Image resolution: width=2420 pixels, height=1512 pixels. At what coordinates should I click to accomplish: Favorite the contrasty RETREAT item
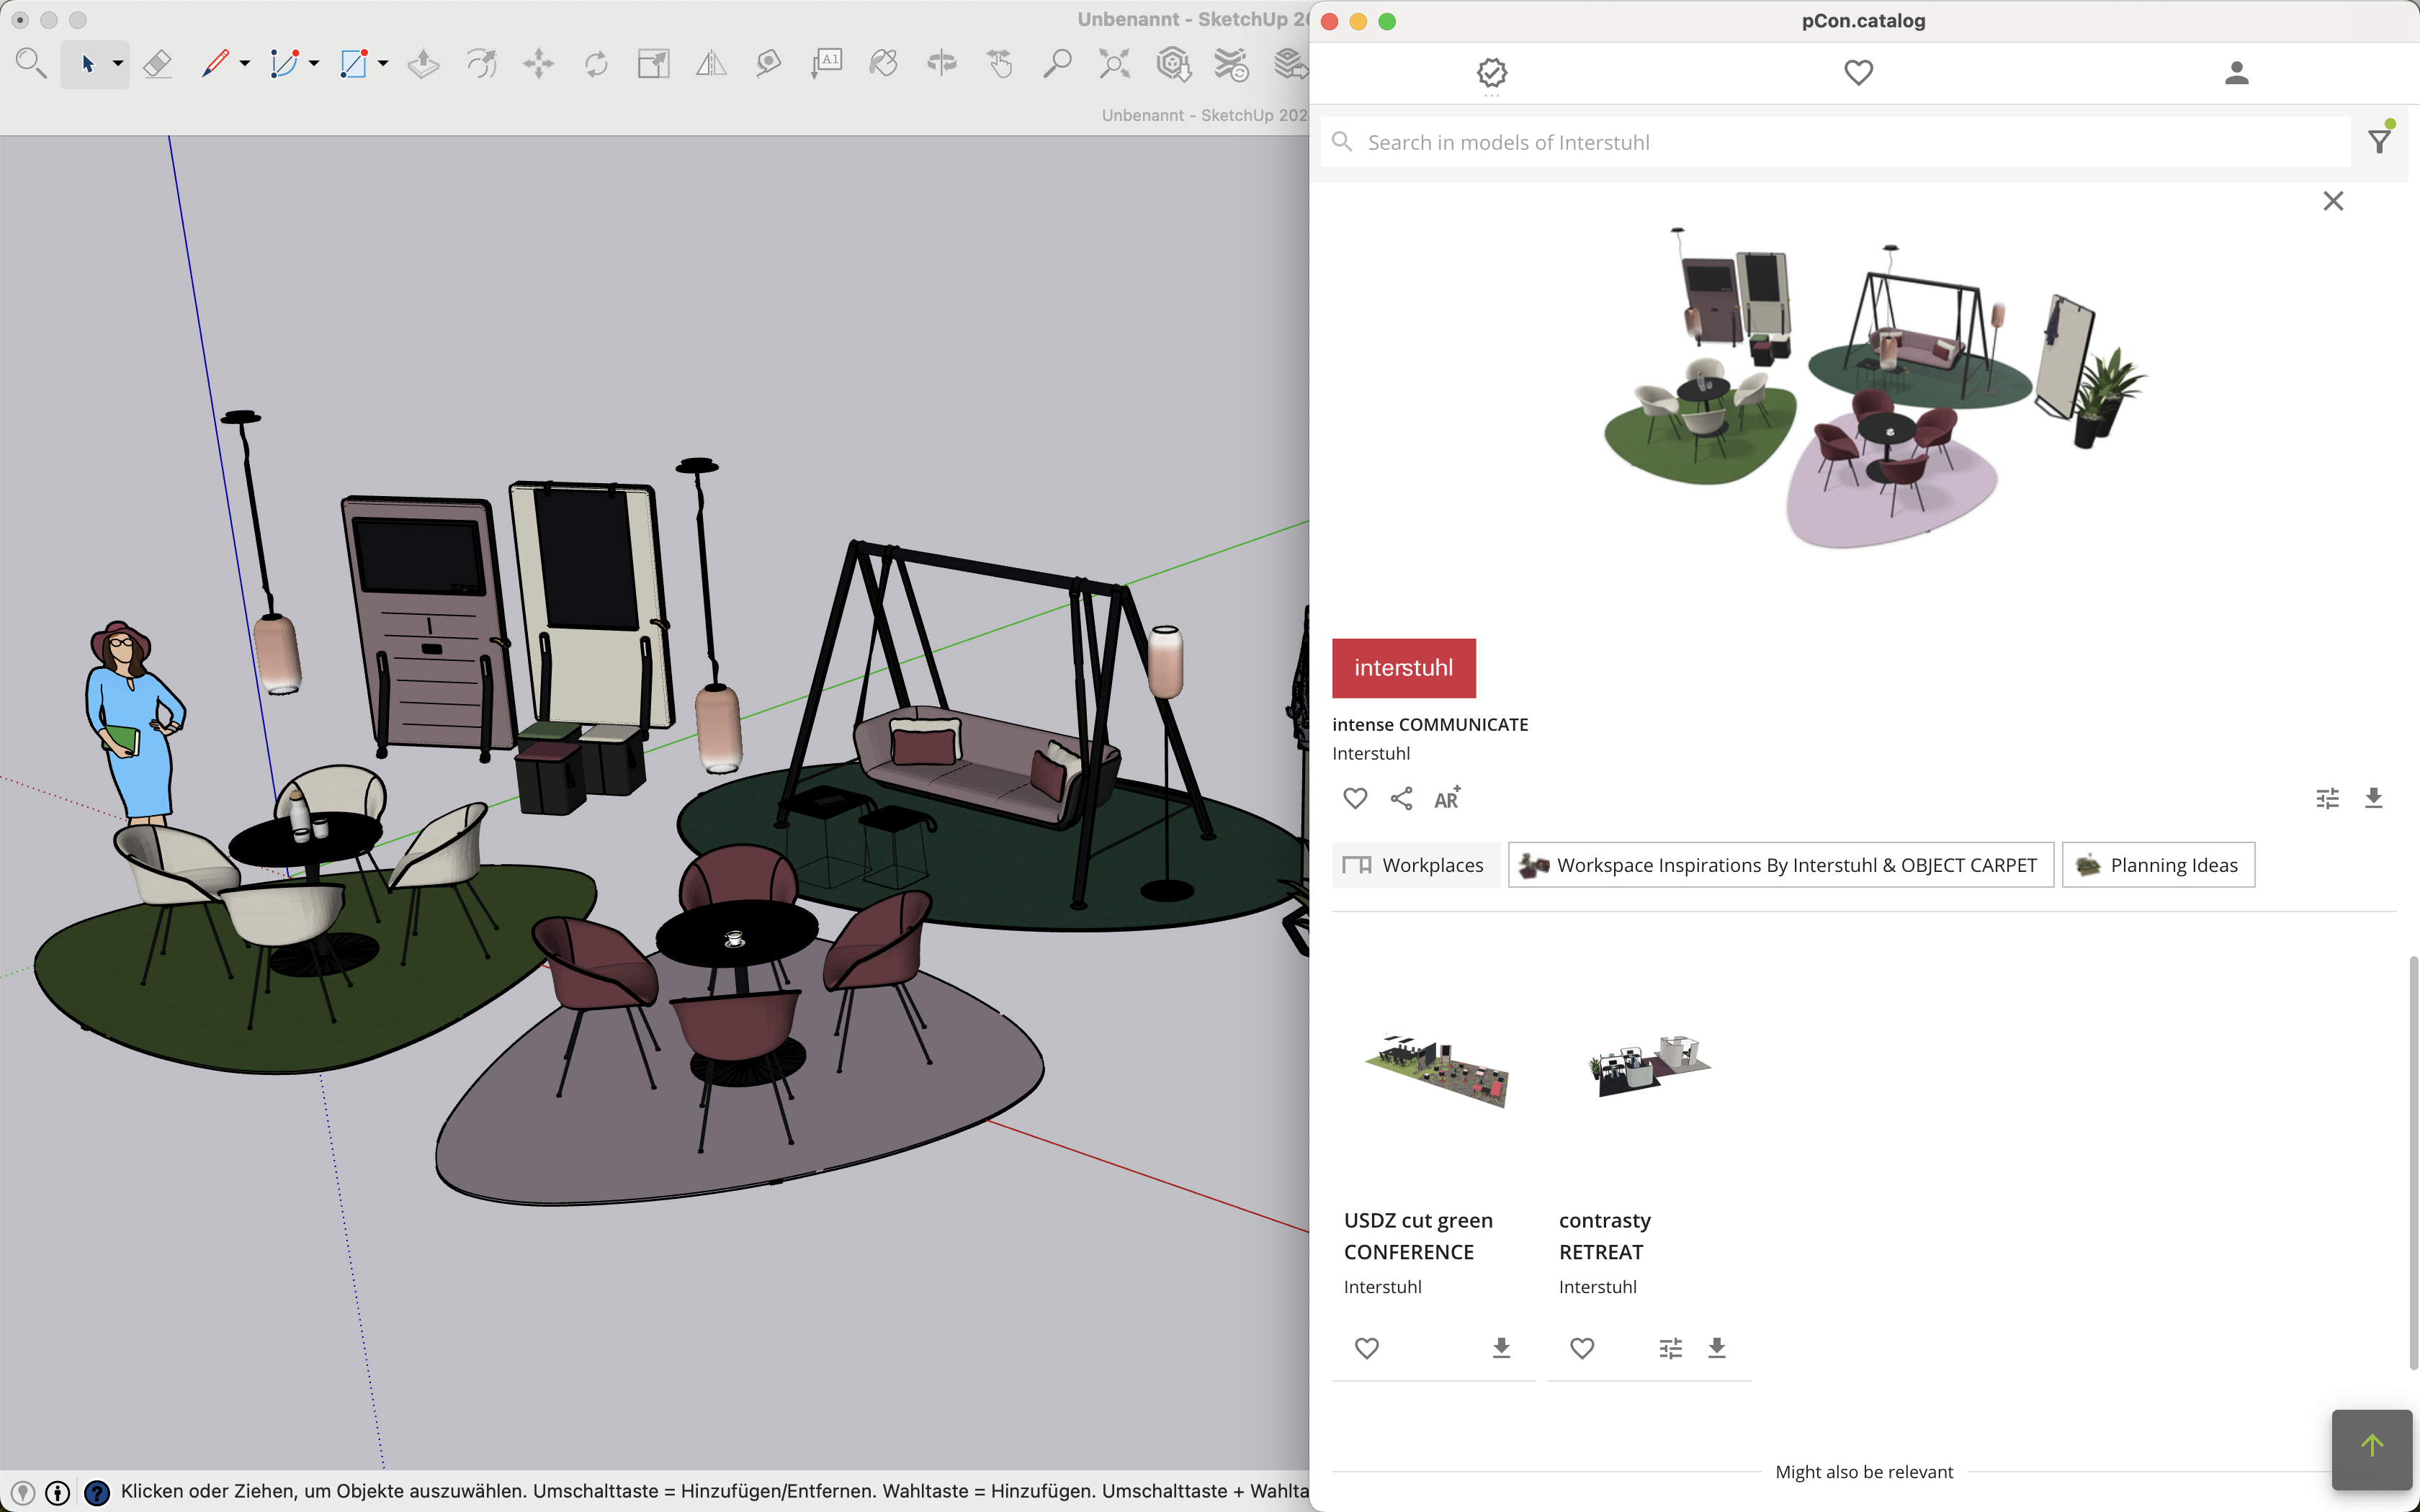[1581, 1348]
